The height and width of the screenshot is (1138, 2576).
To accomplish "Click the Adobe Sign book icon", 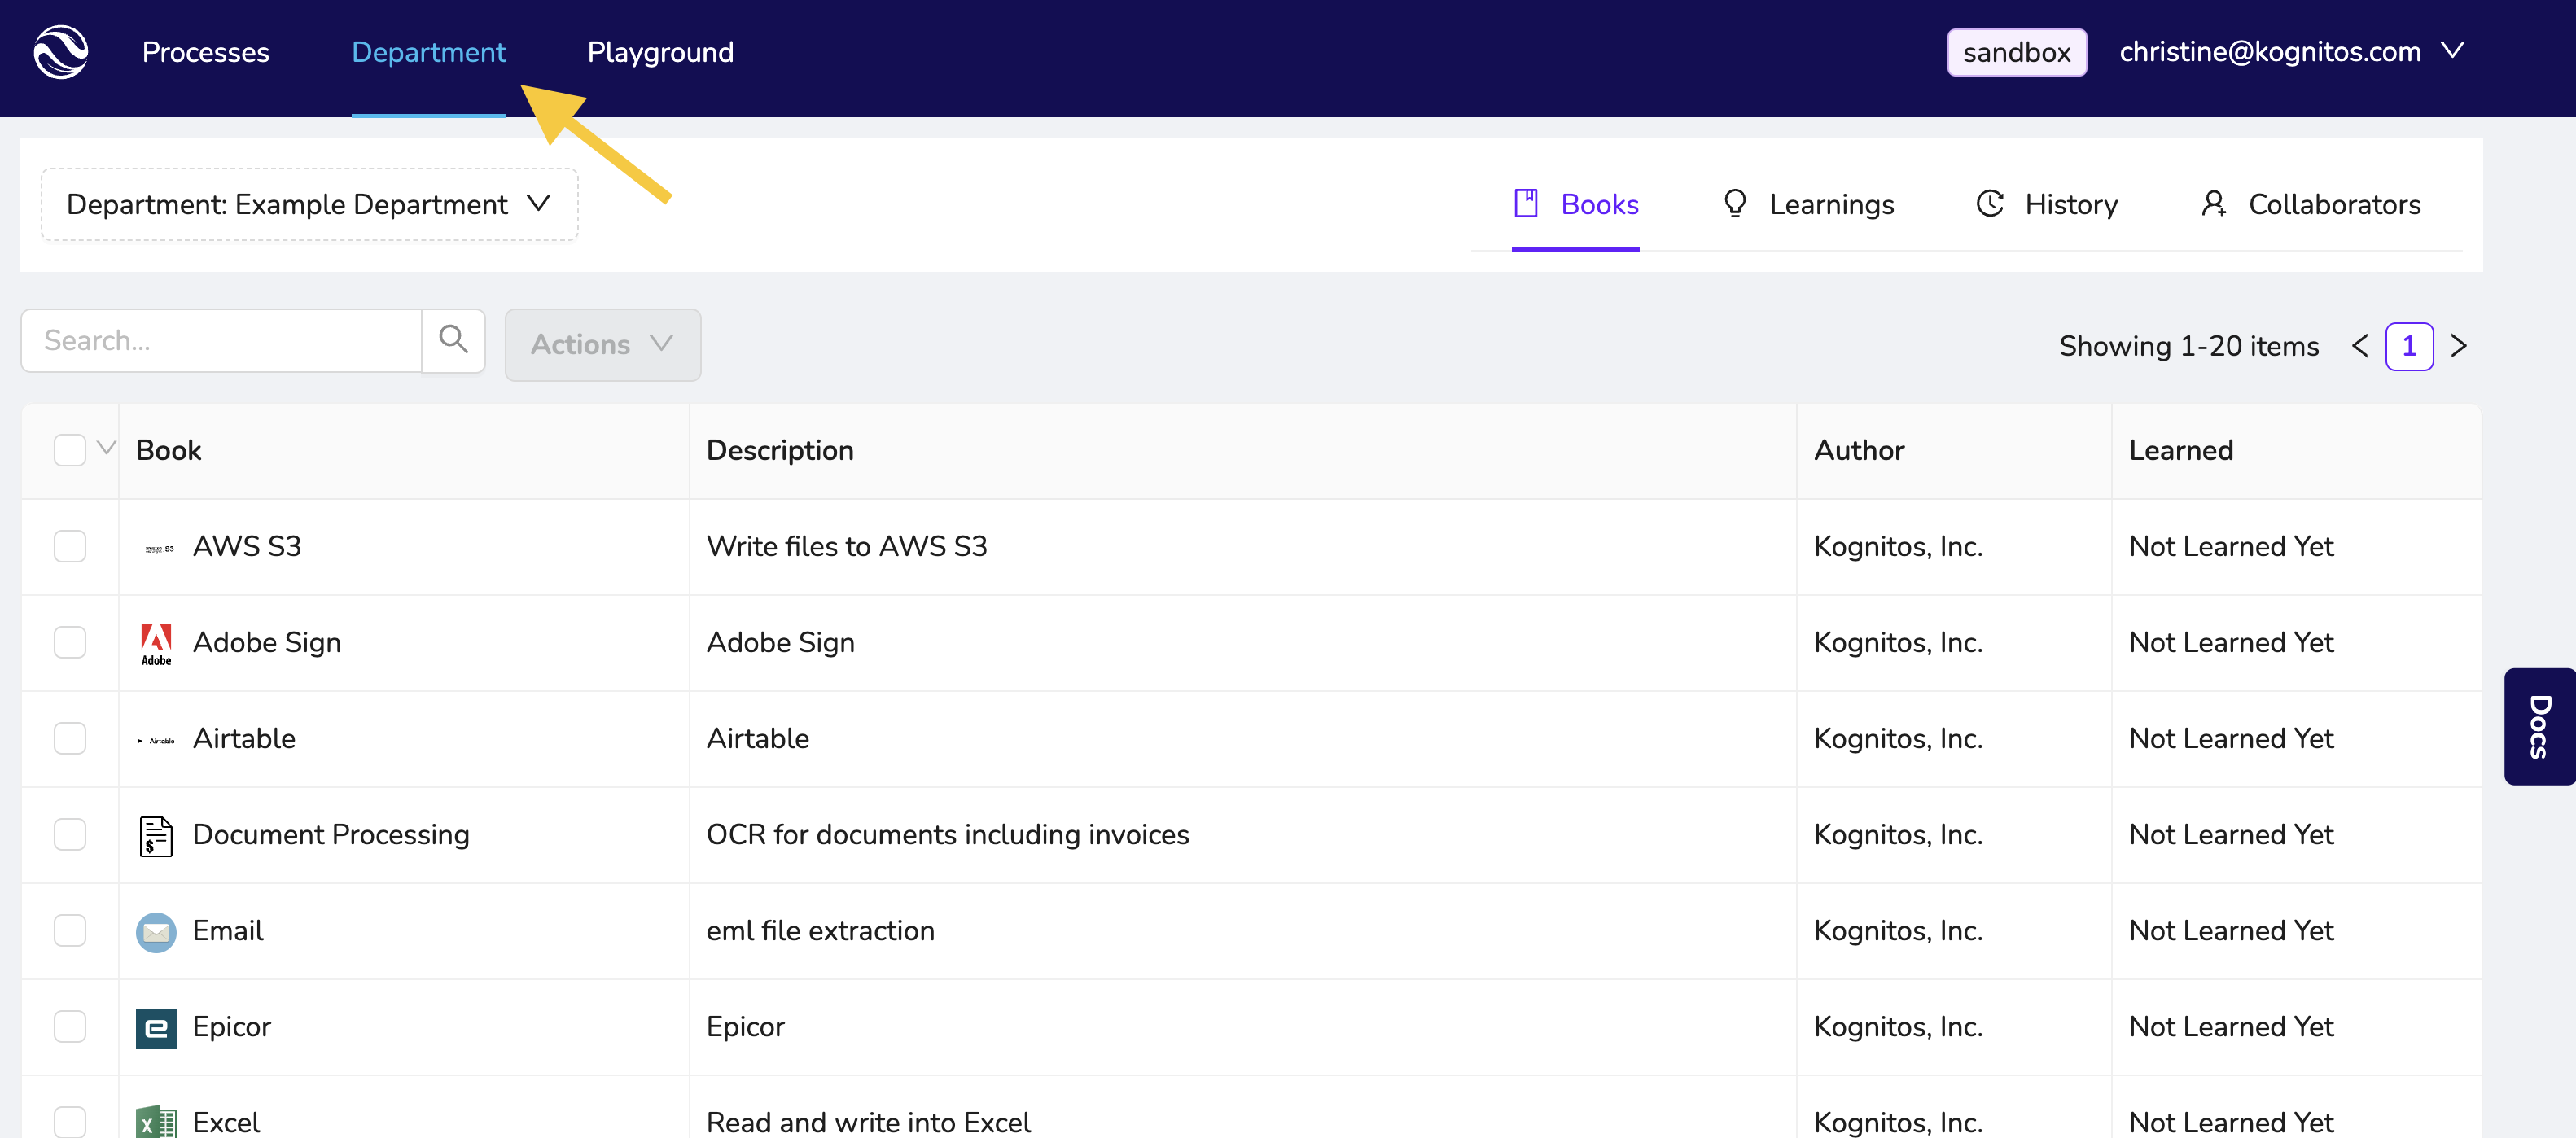I will 156,643.
